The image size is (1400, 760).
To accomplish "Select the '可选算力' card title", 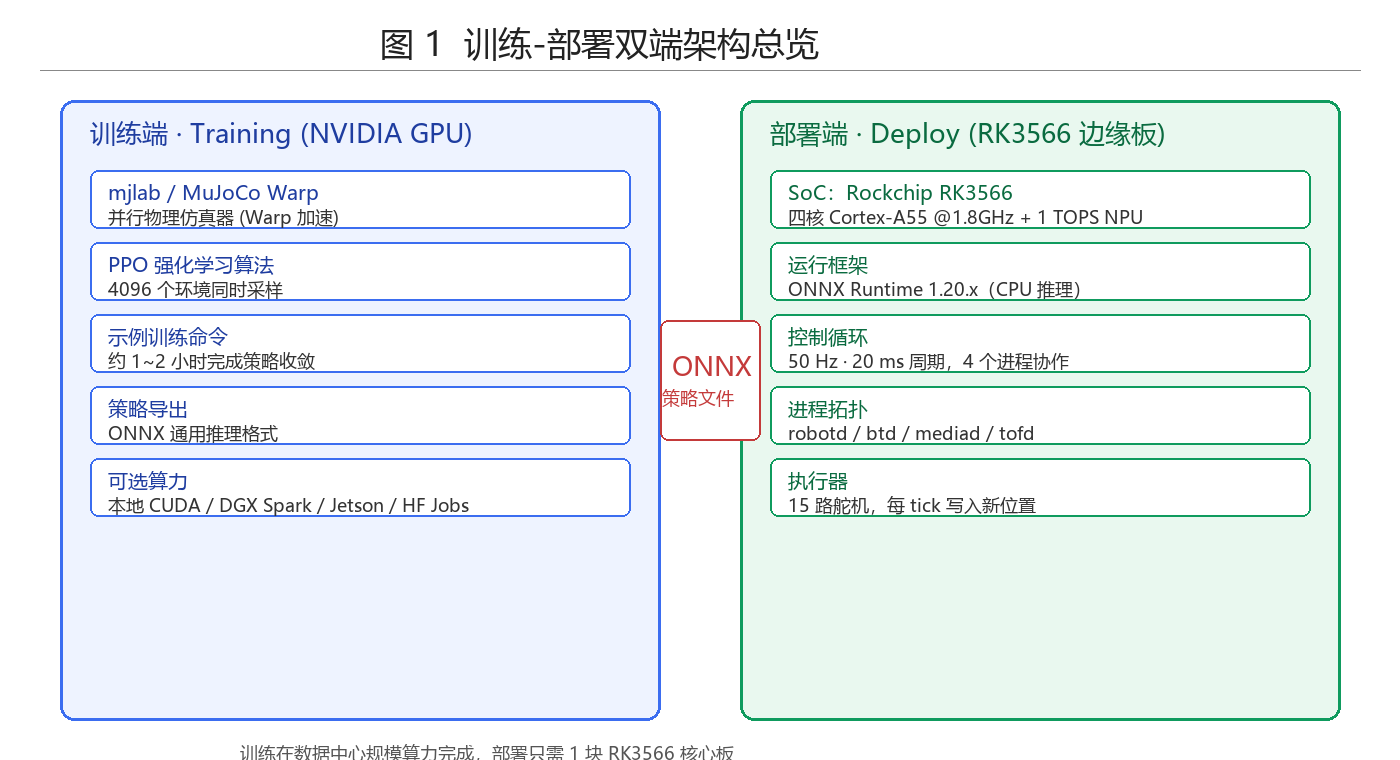I will 148,481.
